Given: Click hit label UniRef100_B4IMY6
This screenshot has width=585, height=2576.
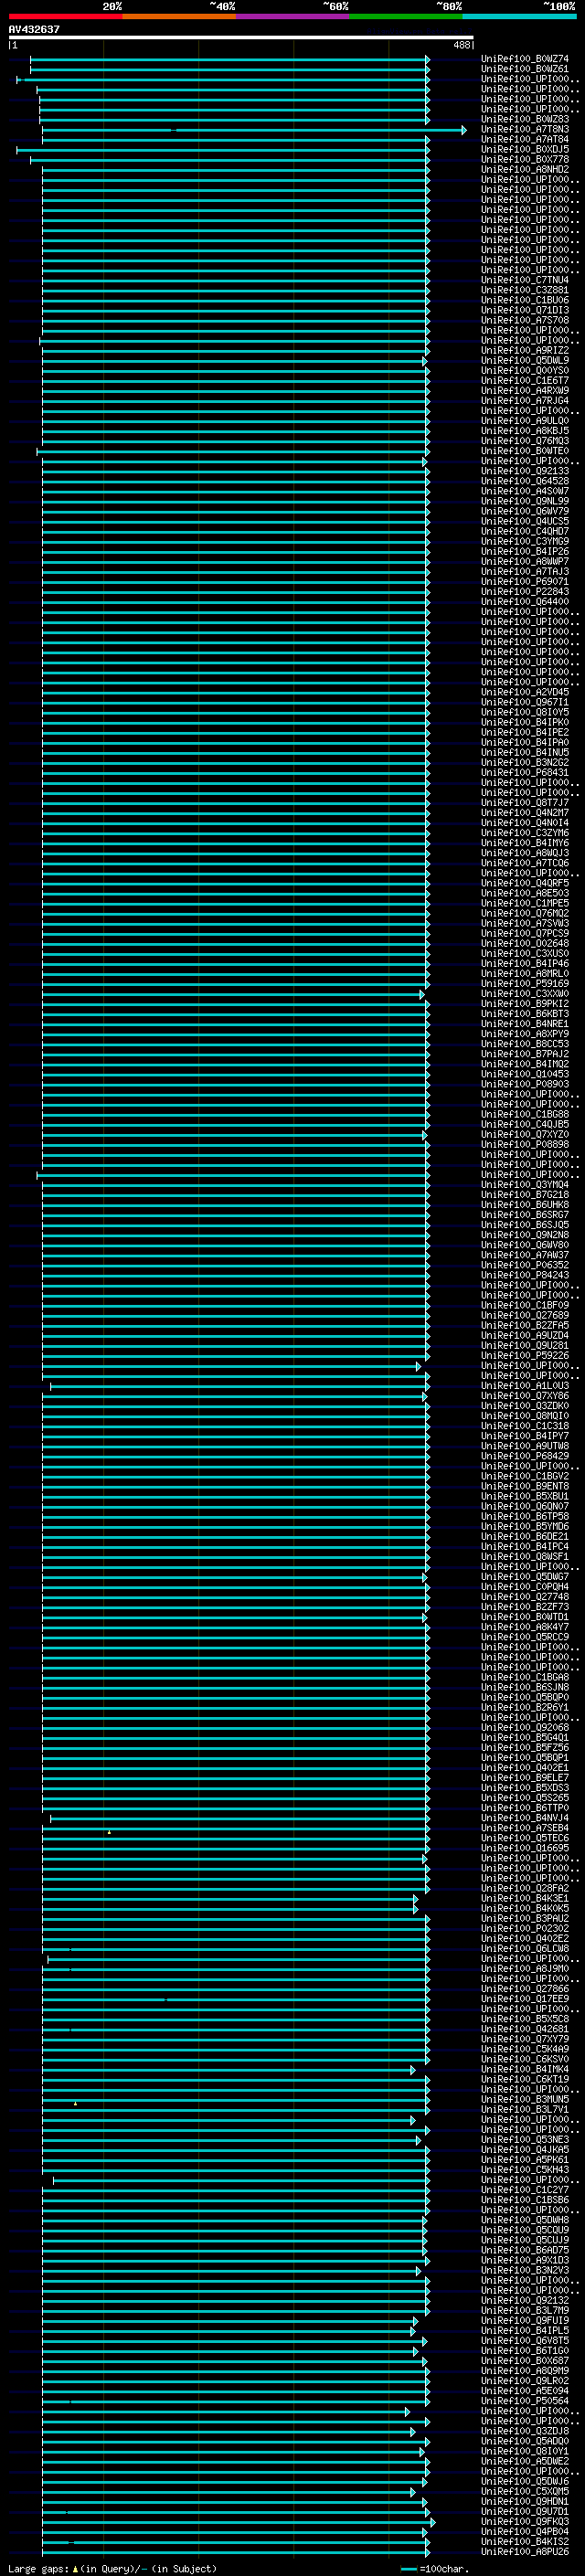Looking at the screenshot, I should (x=525, y=843).
